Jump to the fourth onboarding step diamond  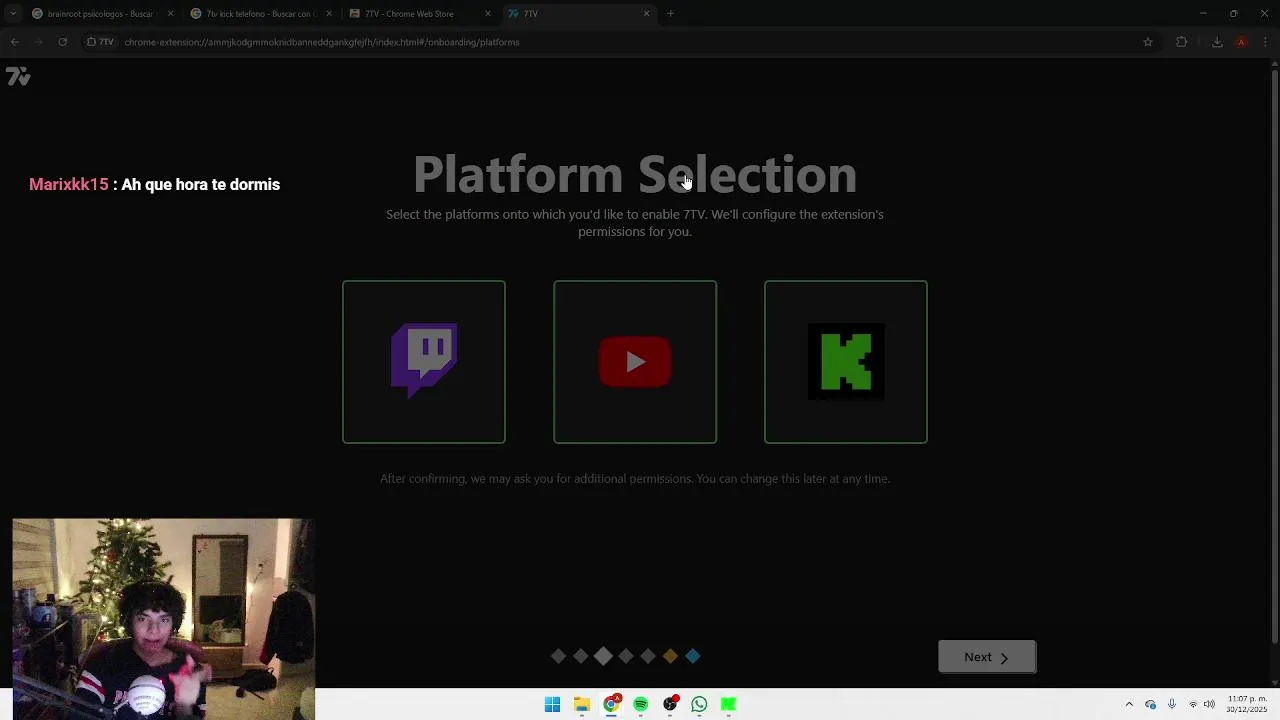pyautogui.click(x=626, y=656)
